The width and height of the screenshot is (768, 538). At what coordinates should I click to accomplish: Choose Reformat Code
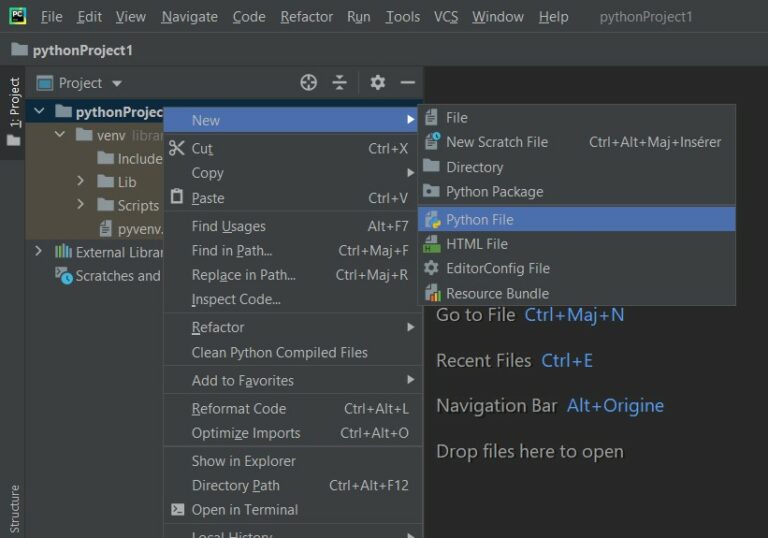coord(290,408)
